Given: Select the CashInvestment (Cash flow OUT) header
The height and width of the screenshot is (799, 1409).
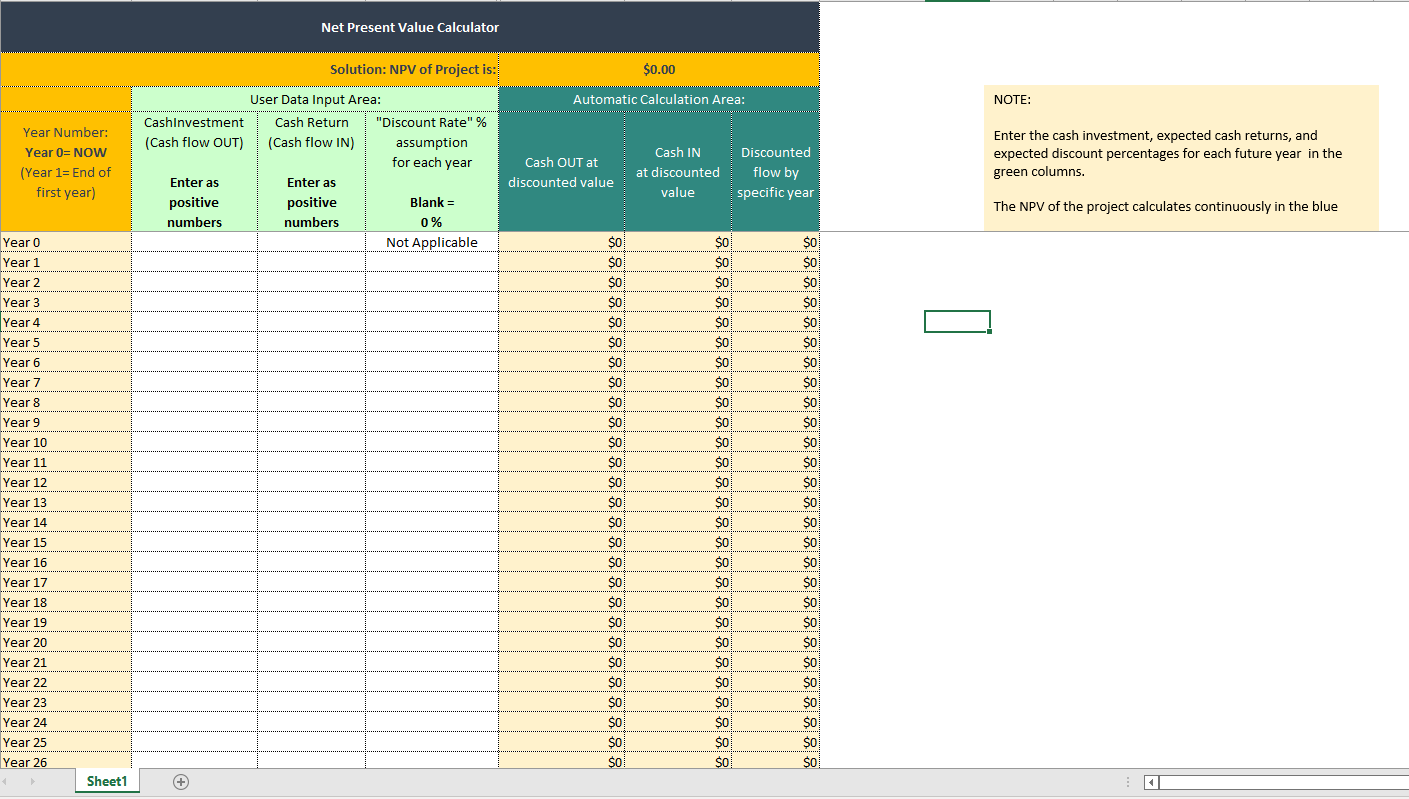Looking at the screenshot, I should [194, 171].
